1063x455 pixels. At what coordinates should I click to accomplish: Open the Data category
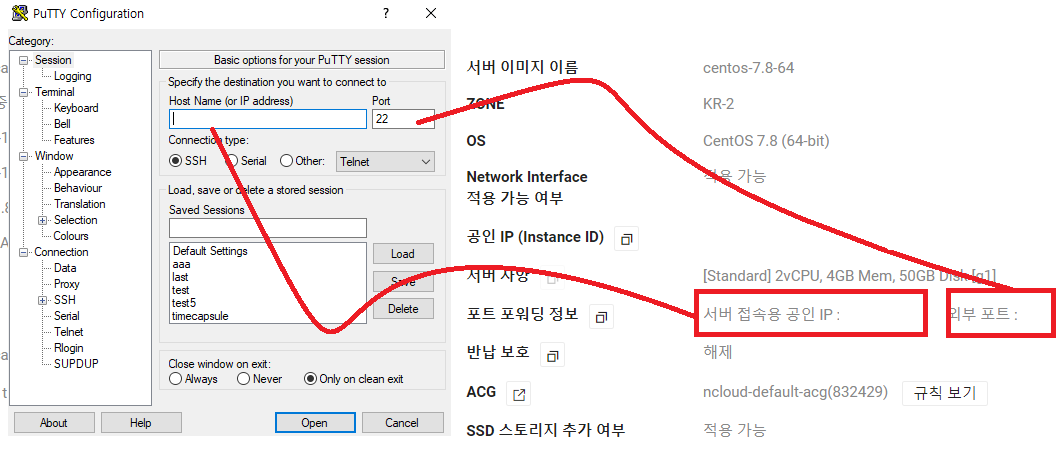65,269
